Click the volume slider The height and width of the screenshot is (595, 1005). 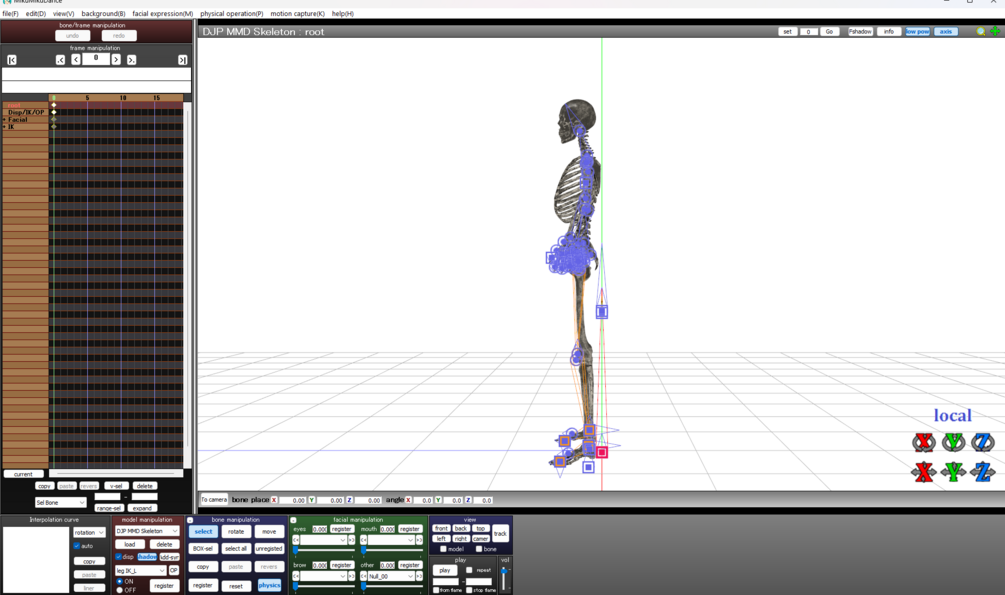coord(504,578)
